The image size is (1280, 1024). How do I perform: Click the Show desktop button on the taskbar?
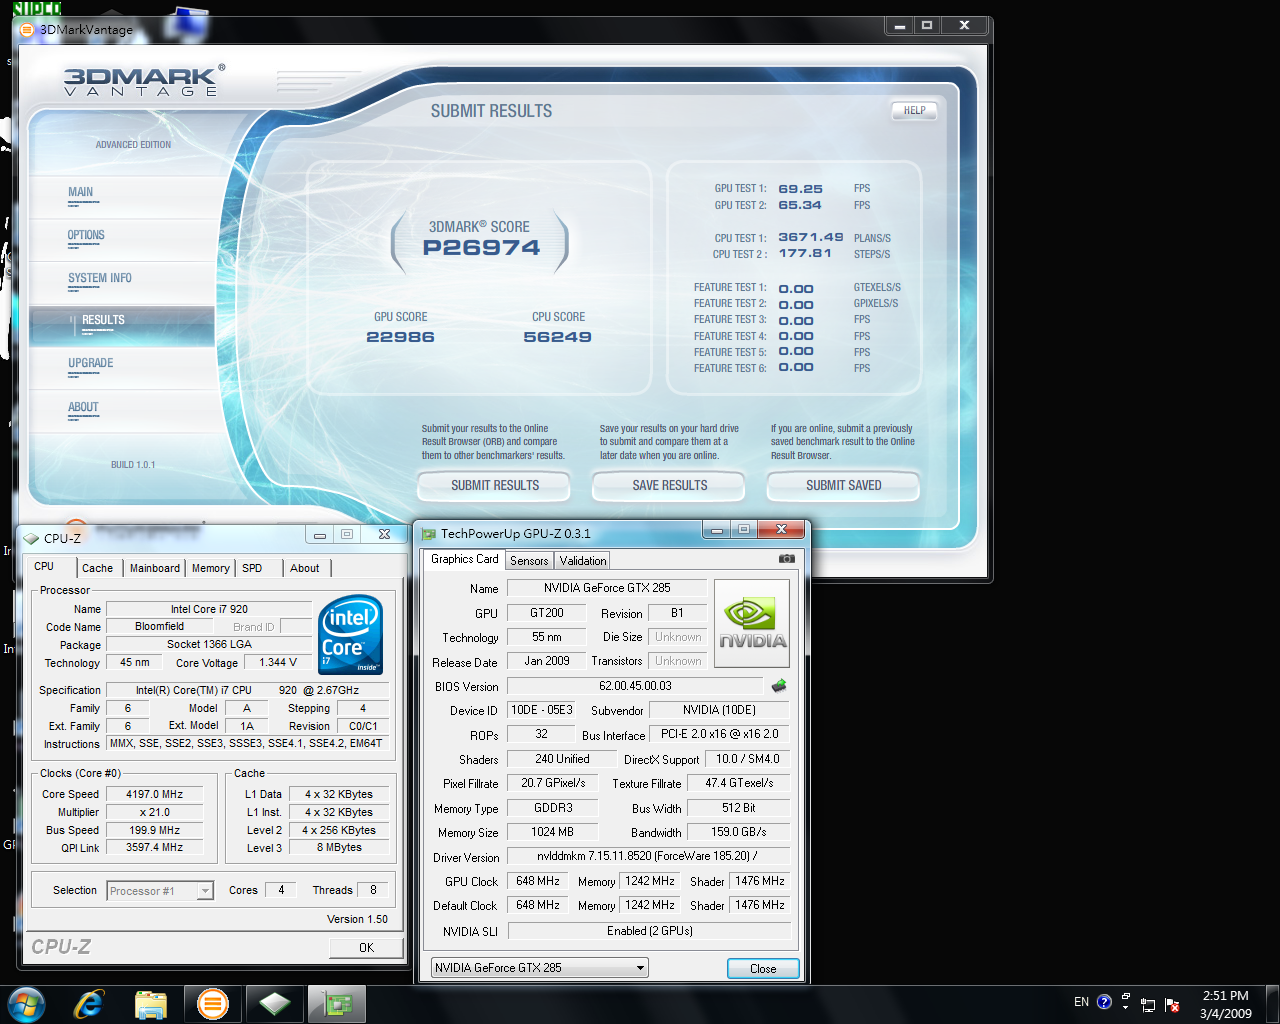click(x=1273, y=1004)
